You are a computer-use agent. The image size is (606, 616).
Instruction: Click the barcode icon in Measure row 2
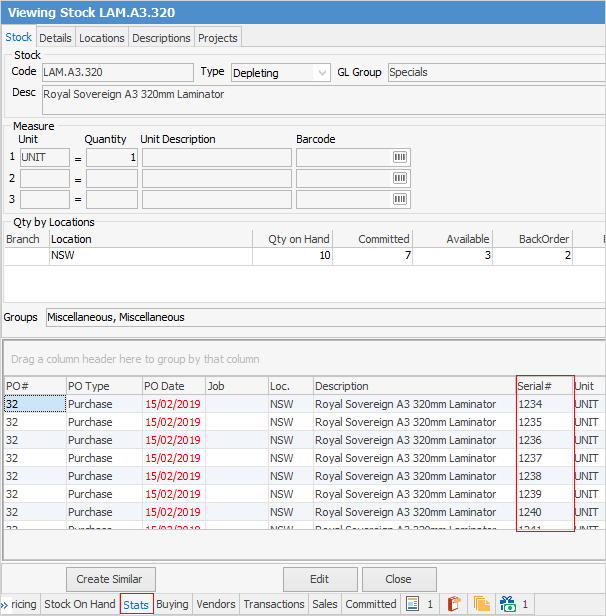pos(400,179)
